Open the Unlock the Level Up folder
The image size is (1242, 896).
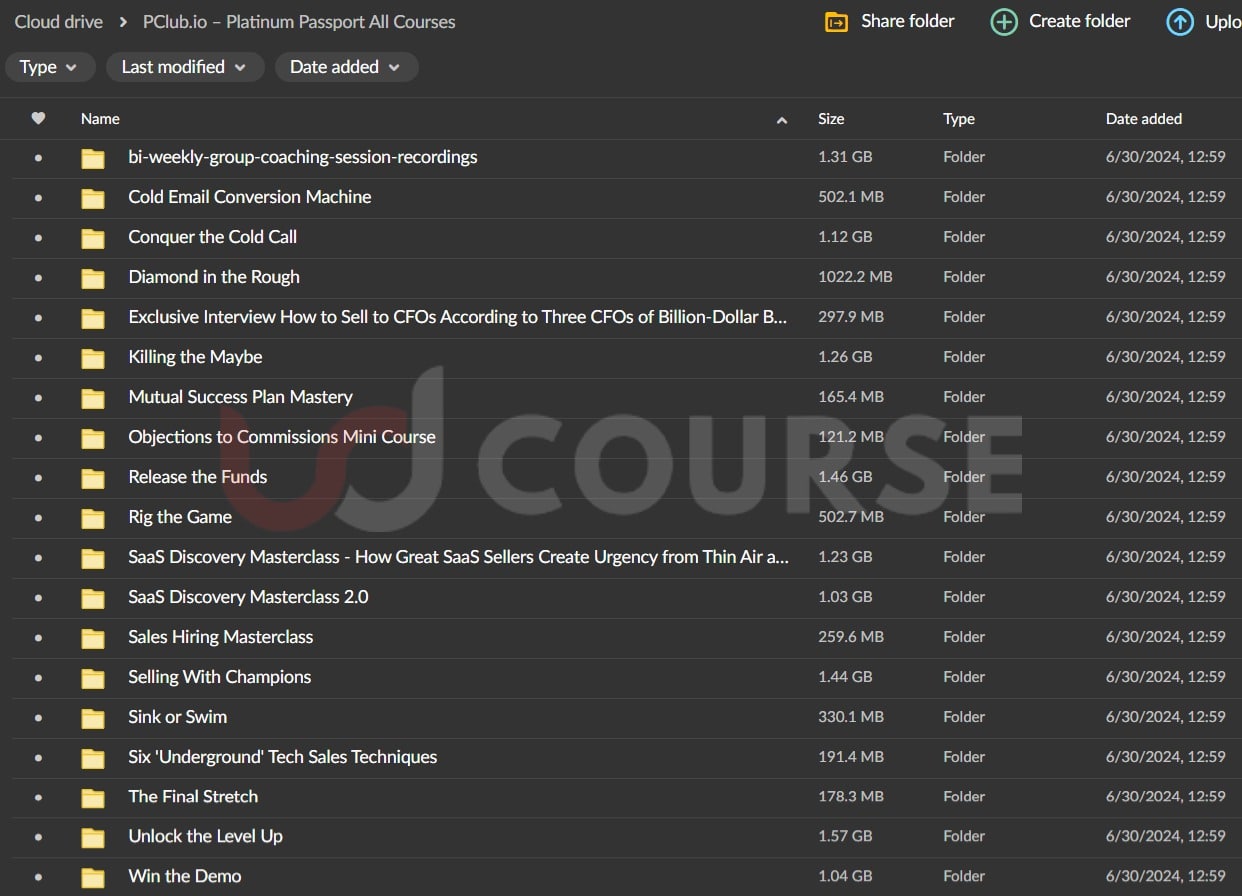(x=205, y=836)
